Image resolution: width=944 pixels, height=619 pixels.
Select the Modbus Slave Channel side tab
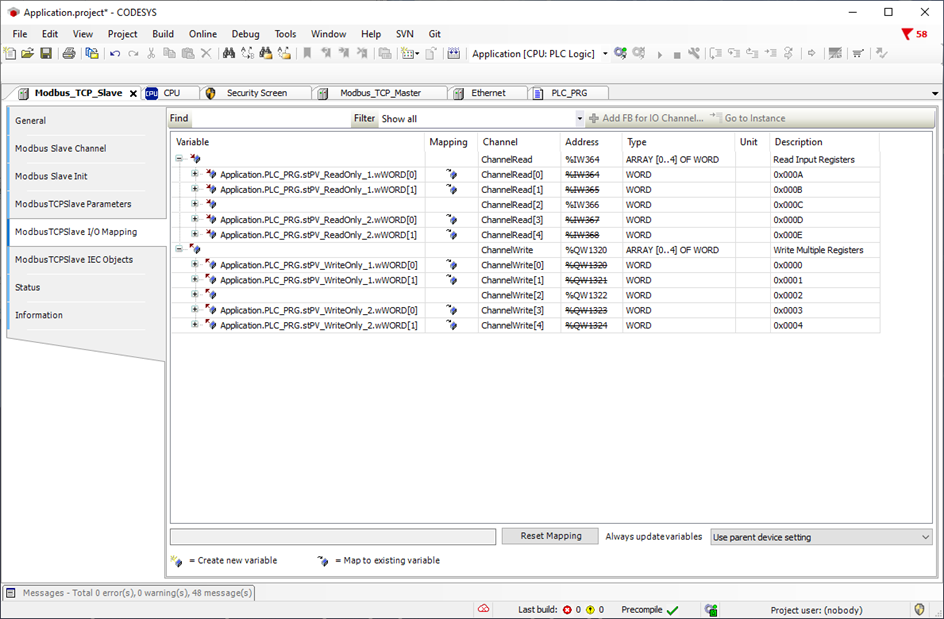[x=60, y=148]
